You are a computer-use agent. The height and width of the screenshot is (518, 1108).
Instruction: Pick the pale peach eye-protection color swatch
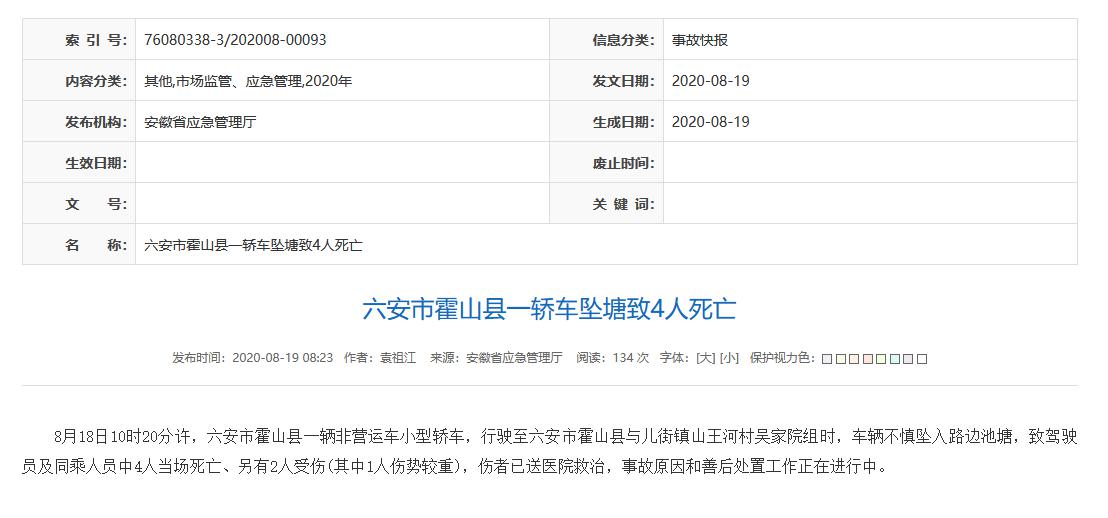point(854,359)
